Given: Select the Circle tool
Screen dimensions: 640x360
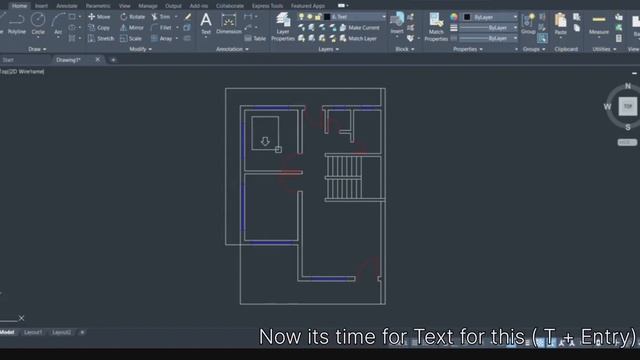Looking at the screenshot, I should 38,23.
